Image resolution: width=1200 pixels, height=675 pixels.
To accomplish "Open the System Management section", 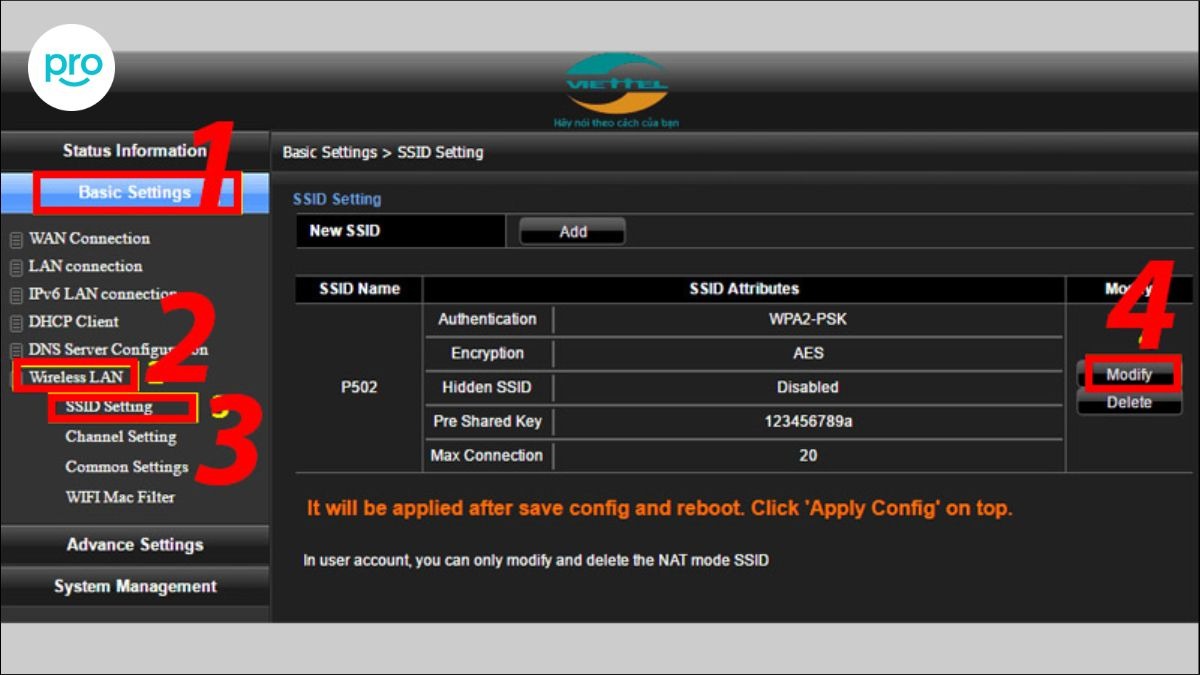I will point(134,587).
